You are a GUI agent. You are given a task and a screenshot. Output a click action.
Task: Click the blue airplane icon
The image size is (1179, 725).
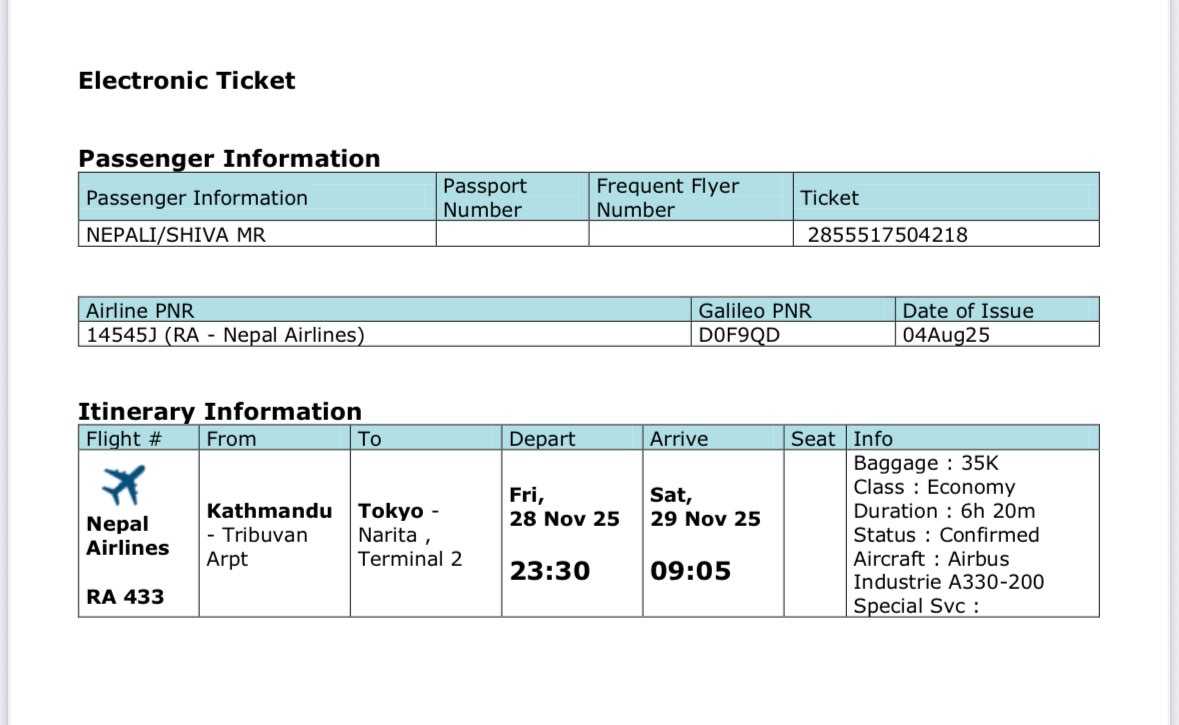[x=124, y=485]
